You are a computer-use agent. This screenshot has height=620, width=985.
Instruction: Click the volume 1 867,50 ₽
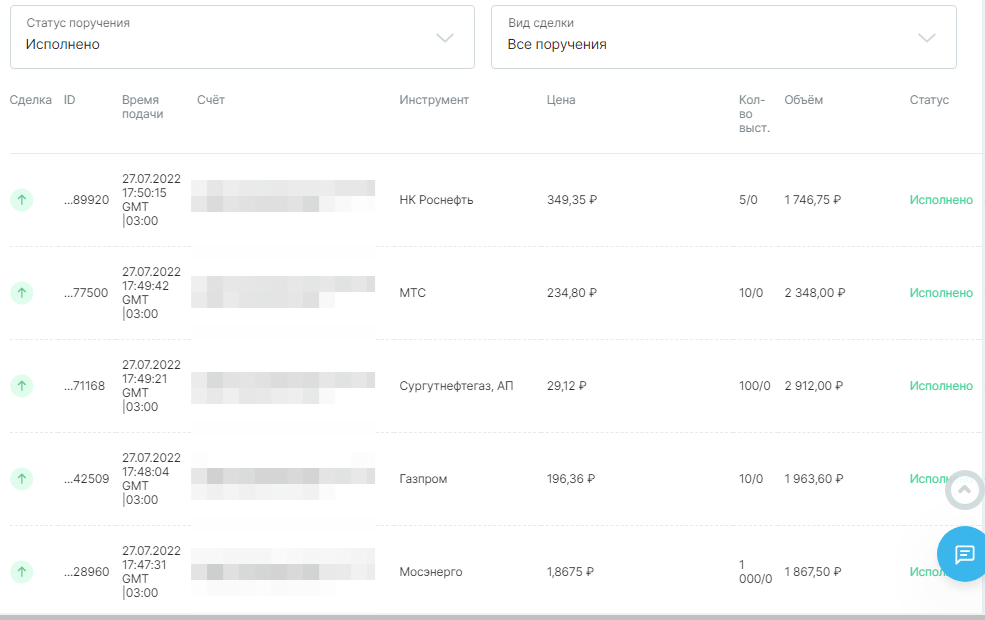coord(813,572)
